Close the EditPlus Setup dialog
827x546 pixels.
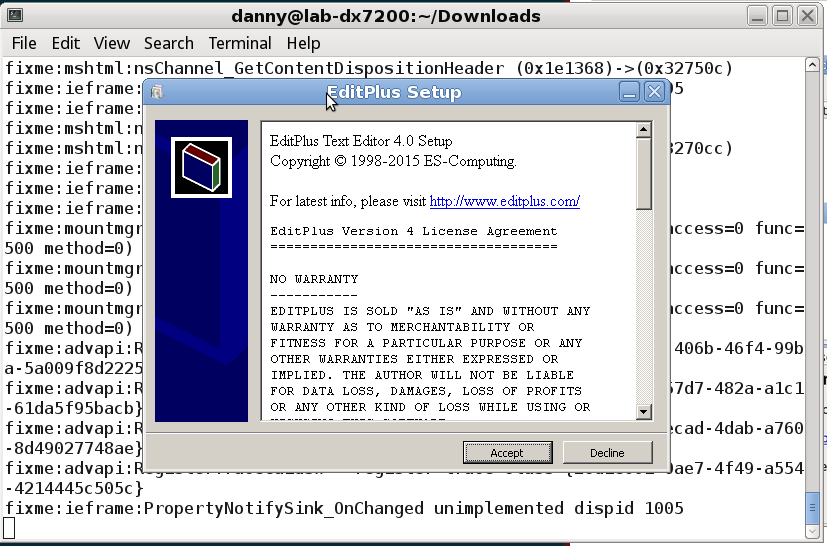point(654,92)
